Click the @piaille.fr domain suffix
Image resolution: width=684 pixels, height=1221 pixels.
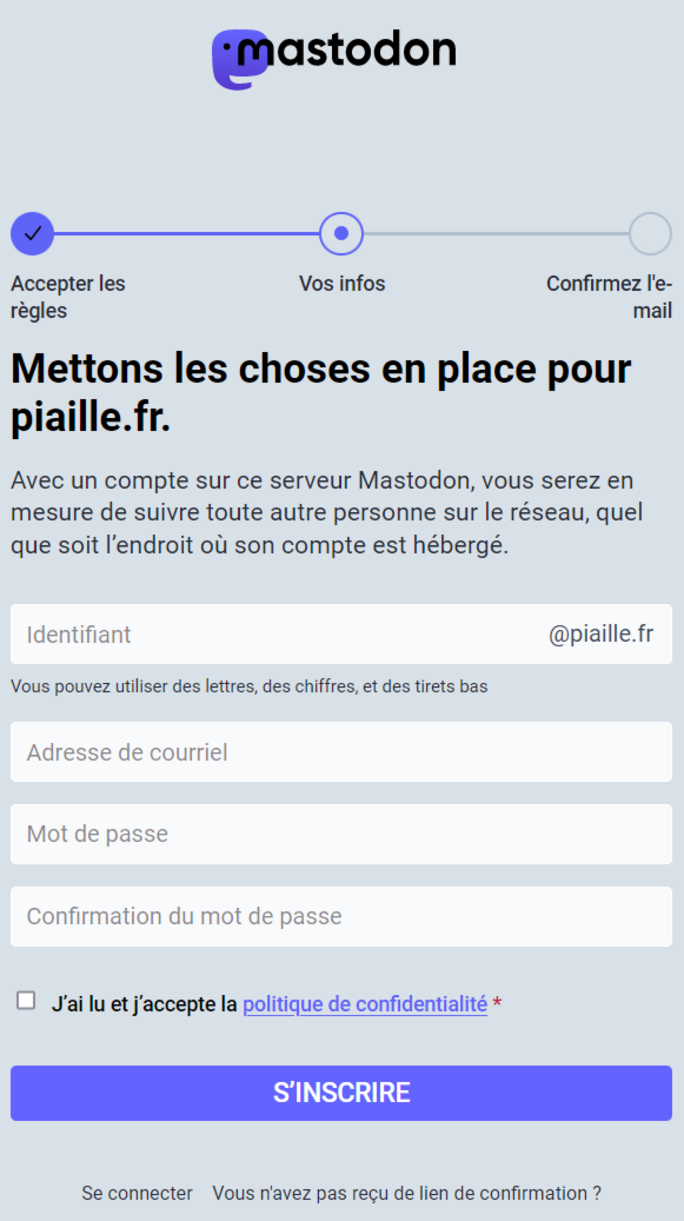pyautogui.click(x=601, y=634)
